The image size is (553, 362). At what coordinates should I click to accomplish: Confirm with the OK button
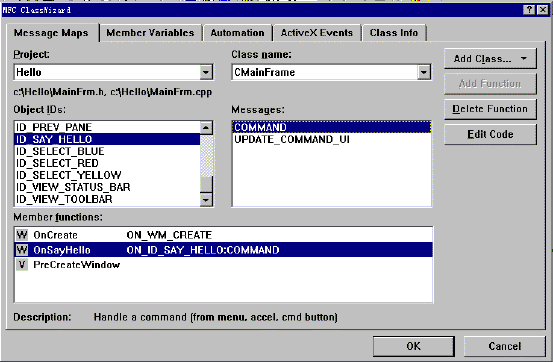pyautogui.click(x=413, y=346)
